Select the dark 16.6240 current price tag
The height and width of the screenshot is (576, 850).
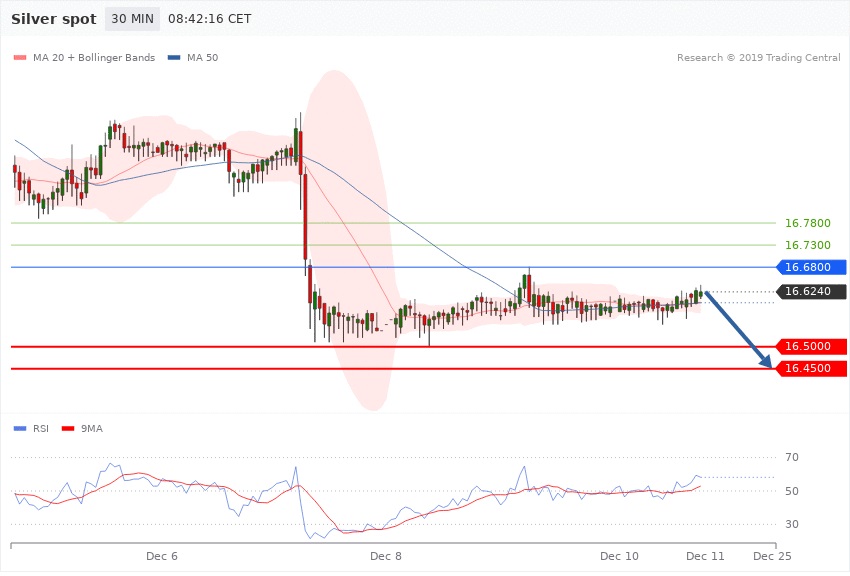(810, 292)
